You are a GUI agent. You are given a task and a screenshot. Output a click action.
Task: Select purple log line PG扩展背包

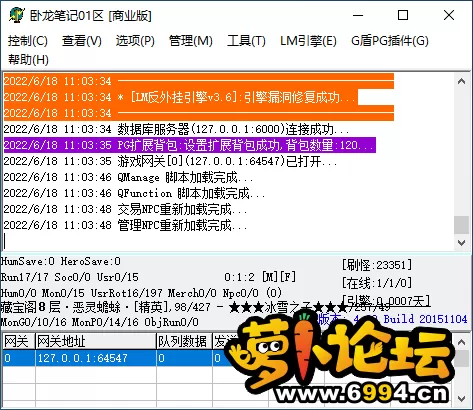(190, 145)
